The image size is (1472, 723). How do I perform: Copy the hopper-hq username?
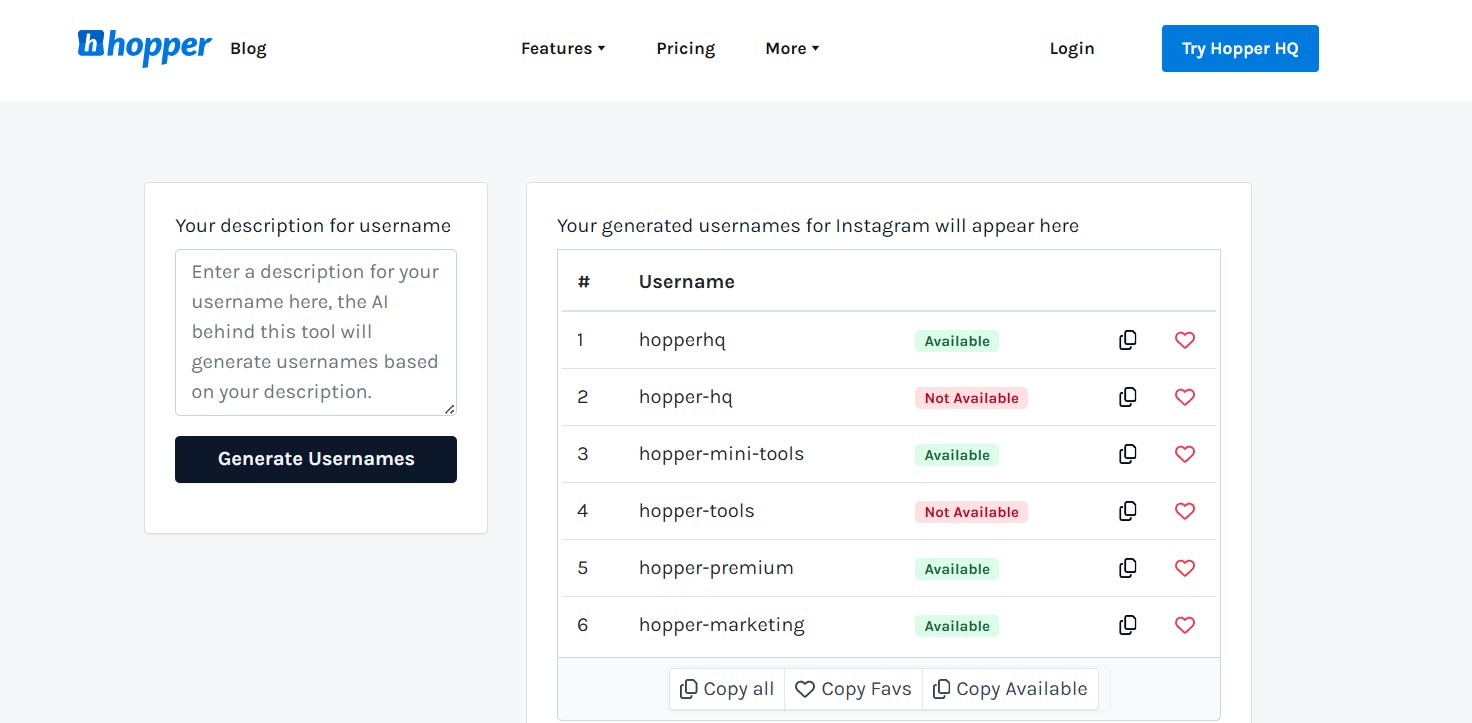pyautogui.click(x=1127, y=397)
